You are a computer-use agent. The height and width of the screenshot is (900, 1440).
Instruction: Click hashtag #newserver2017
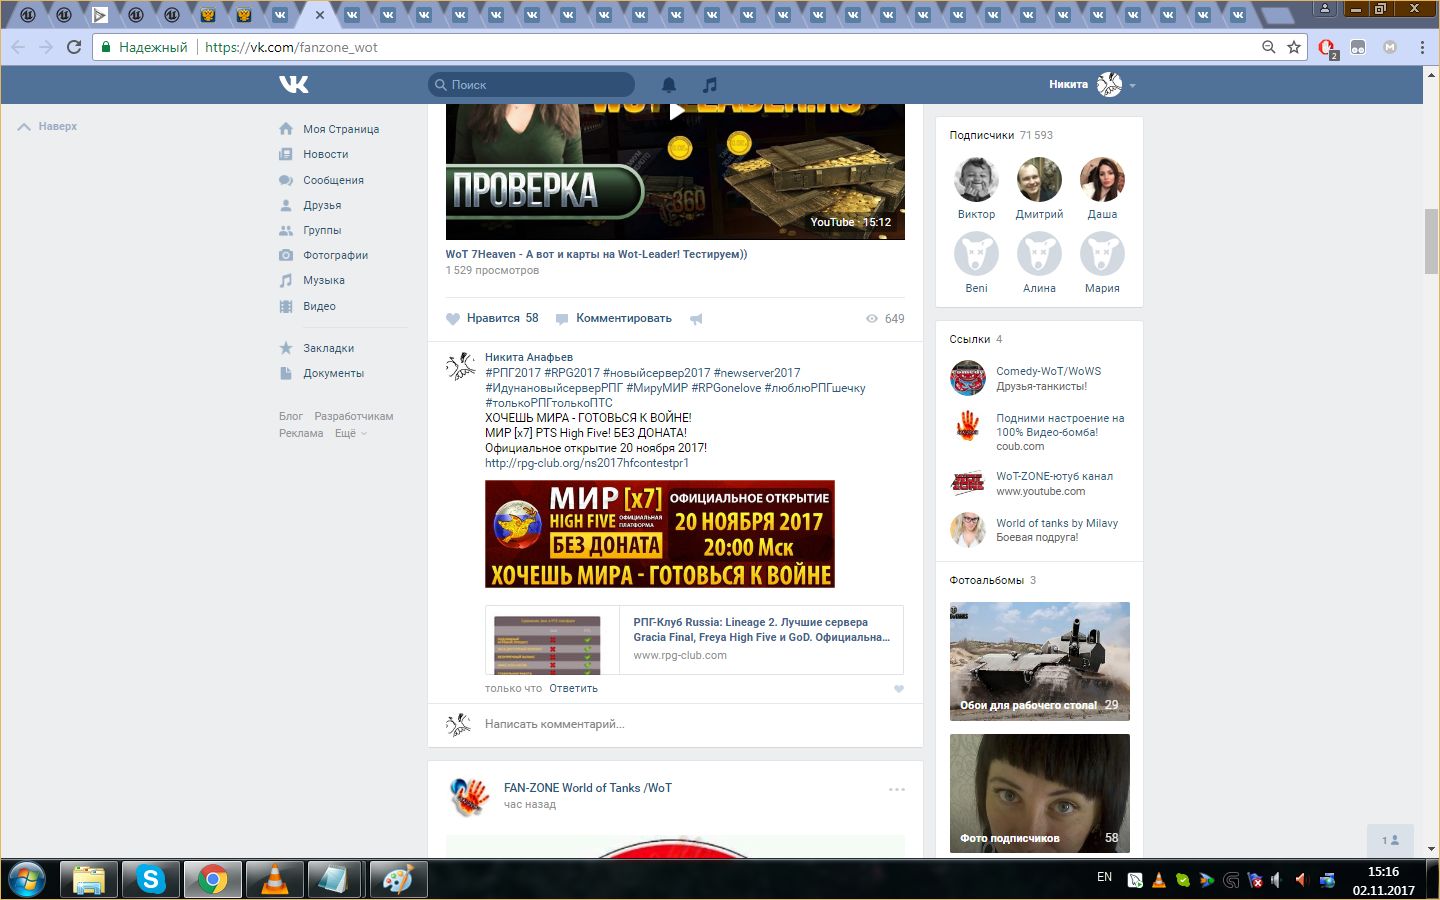(x=757, y=372)
